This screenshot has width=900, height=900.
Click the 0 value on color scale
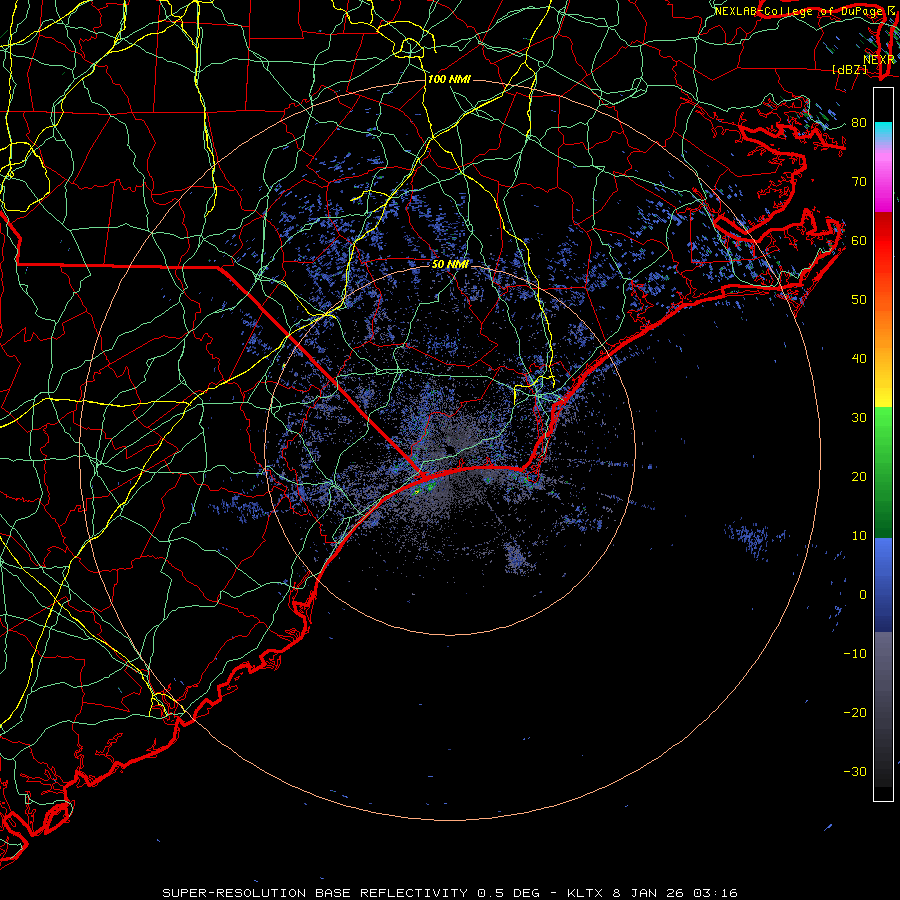[863, 595]
